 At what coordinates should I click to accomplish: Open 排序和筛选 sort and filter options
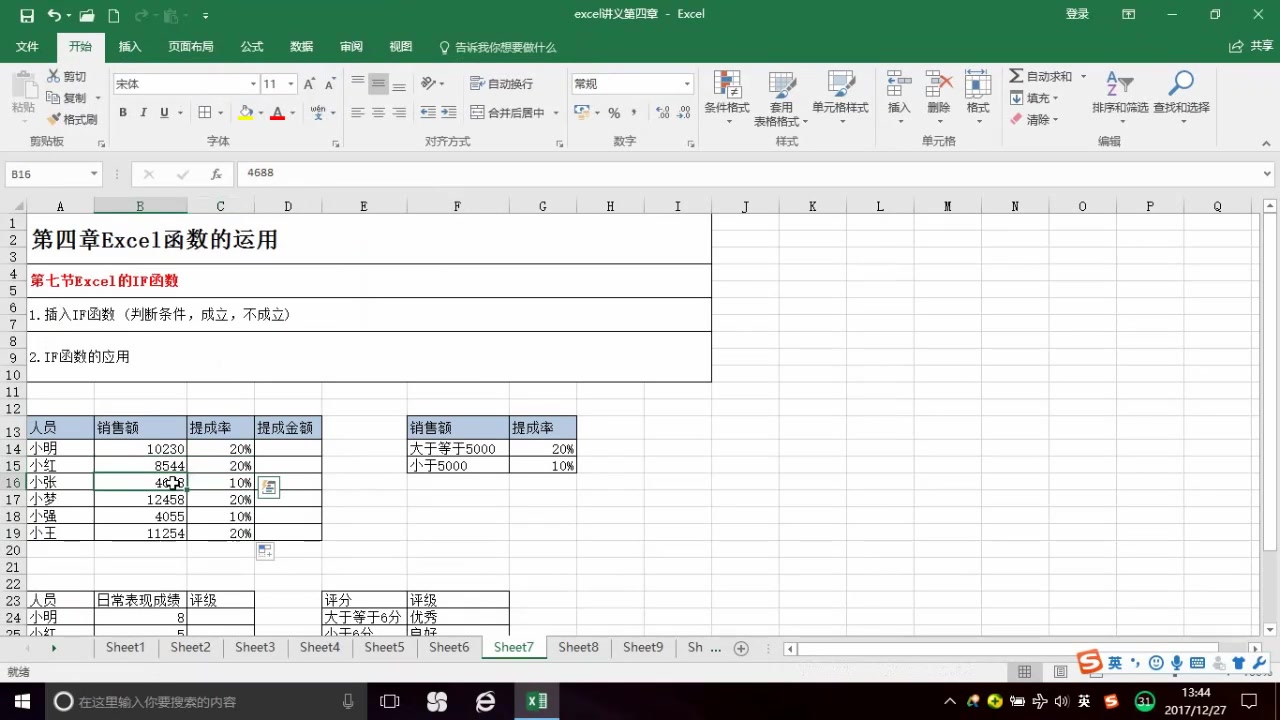click(x=1122, y=95)
